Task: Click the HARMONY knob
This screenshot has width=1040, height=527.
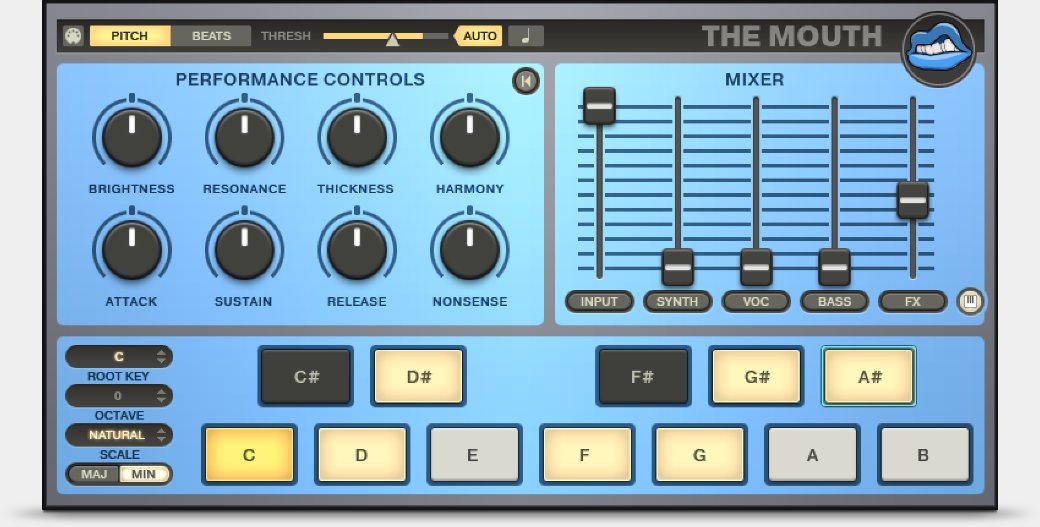Action: click(x=470, y=137)
